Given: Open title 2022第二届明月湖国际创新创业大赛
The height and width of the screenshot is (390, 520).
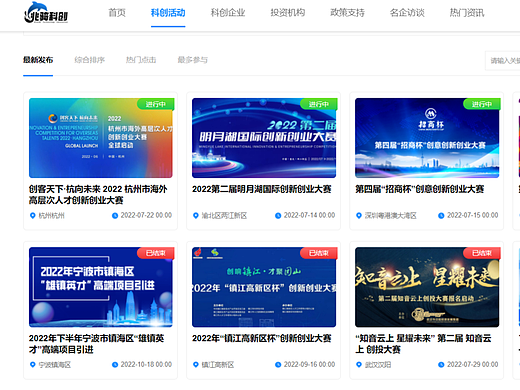Looking at the screenshot, I should pos(262,189).
